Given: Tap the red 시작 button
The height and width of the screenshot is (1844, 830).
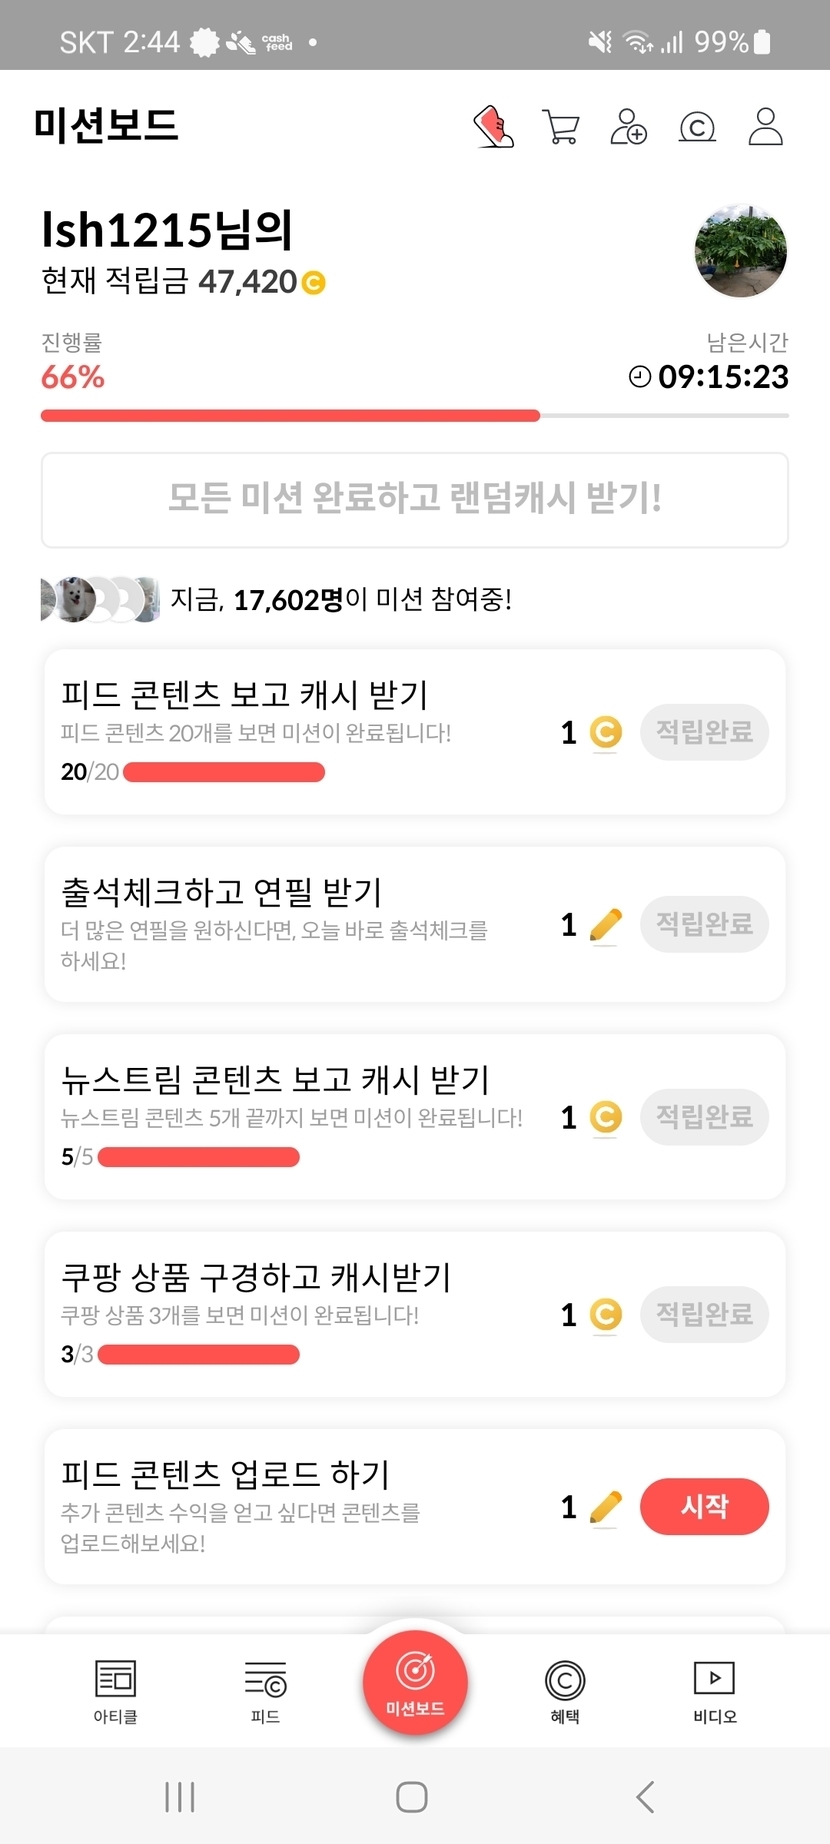Looking at the screenshot, I should point(704,1506).
